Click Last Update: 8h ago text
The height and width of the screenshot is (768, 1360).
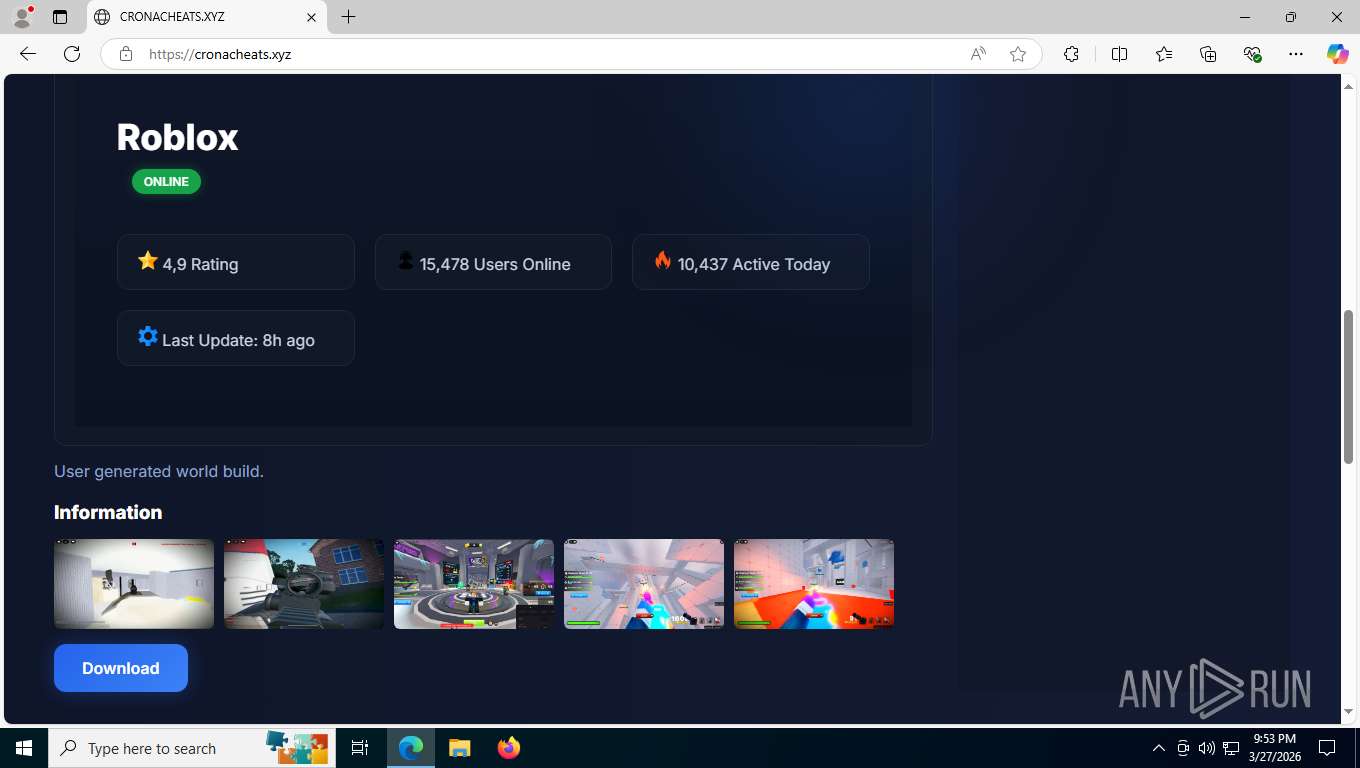point(238,340)
